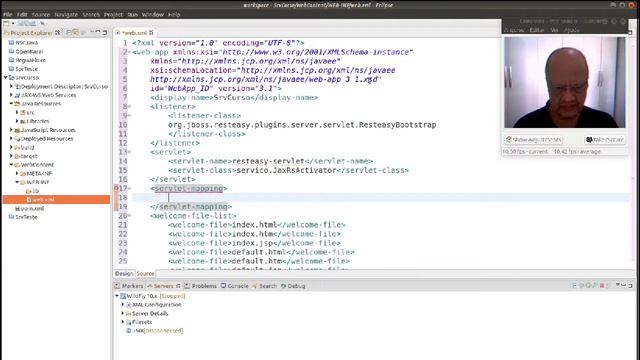Open the Debug view tab
Screen dimensions: 640x360
click(293, 286)
